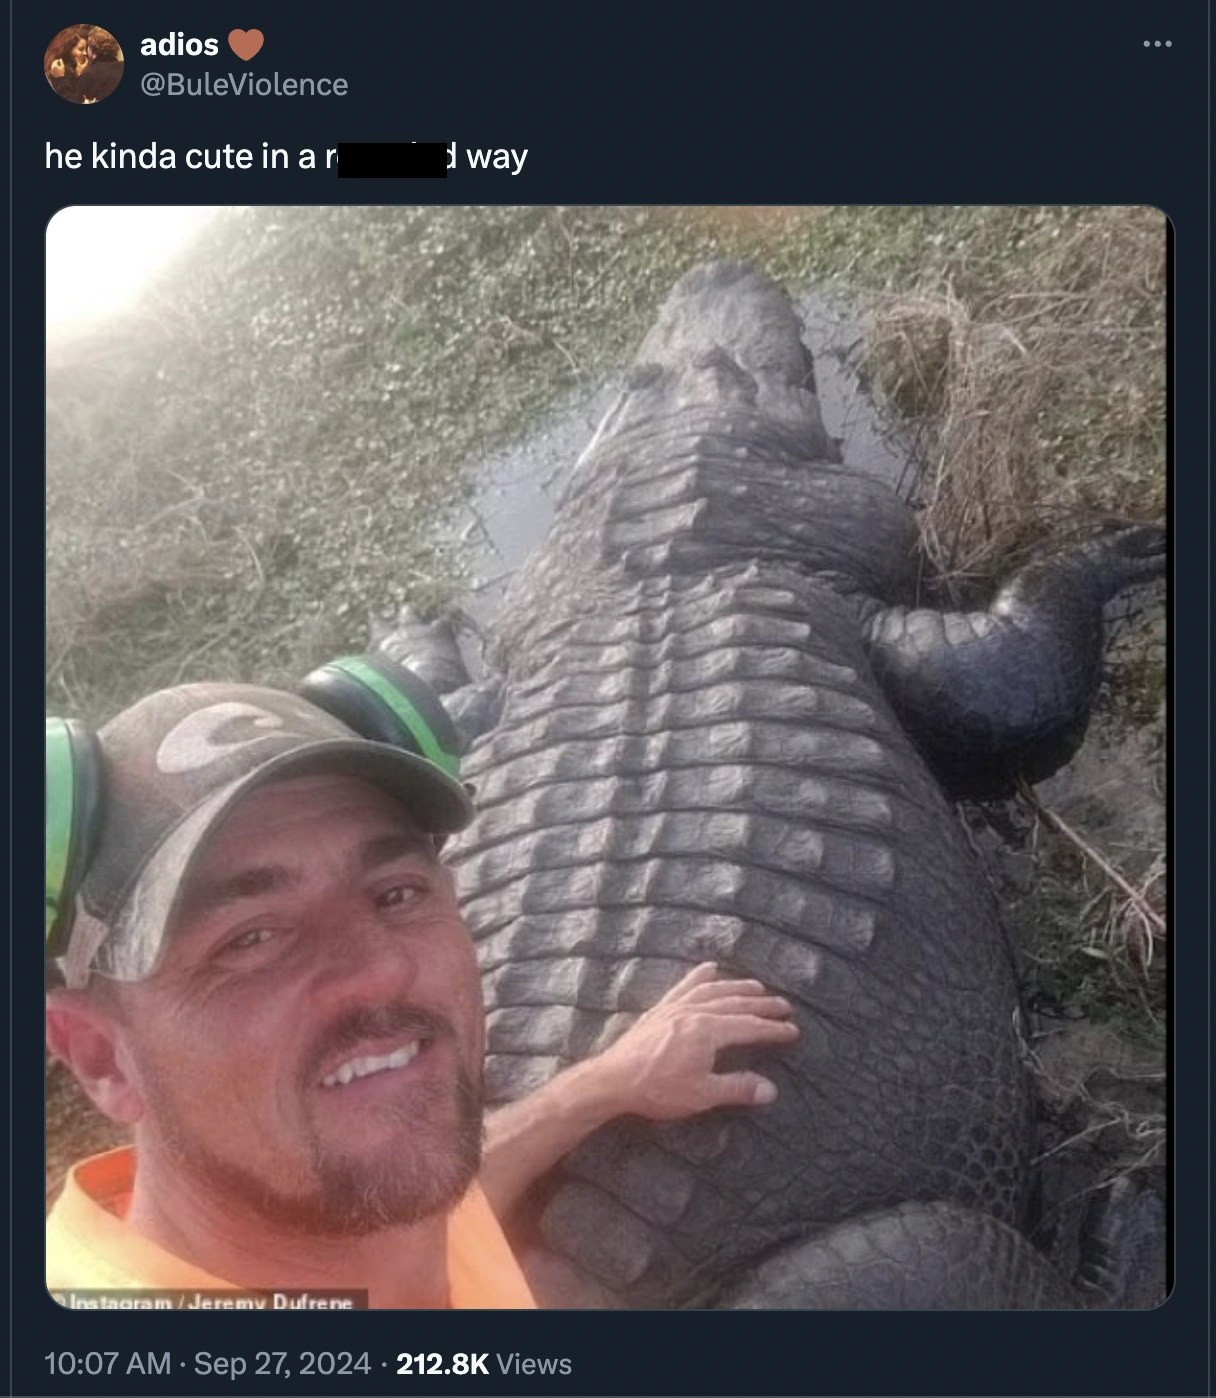Open the @BuleViolence handle link
Image resolution: width=1216 pixels, height=1398 pixels.
pyautogui.click(x=244, y=85)
